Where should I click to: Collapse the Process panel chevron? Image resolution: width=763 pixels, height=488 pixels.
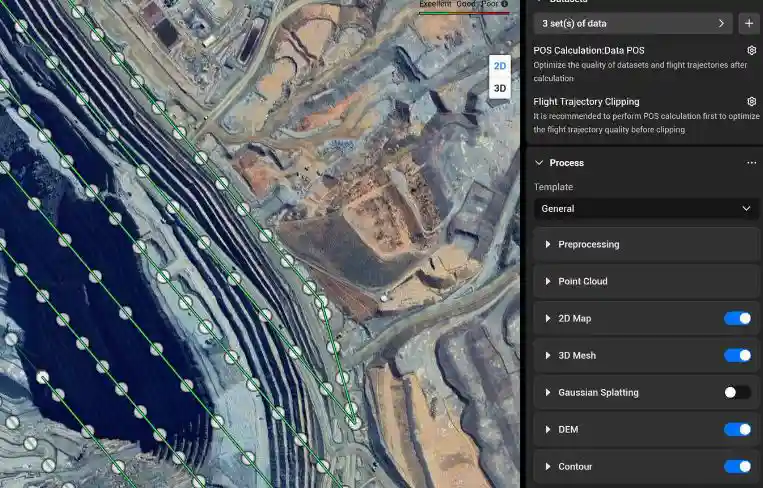(540, 163)
